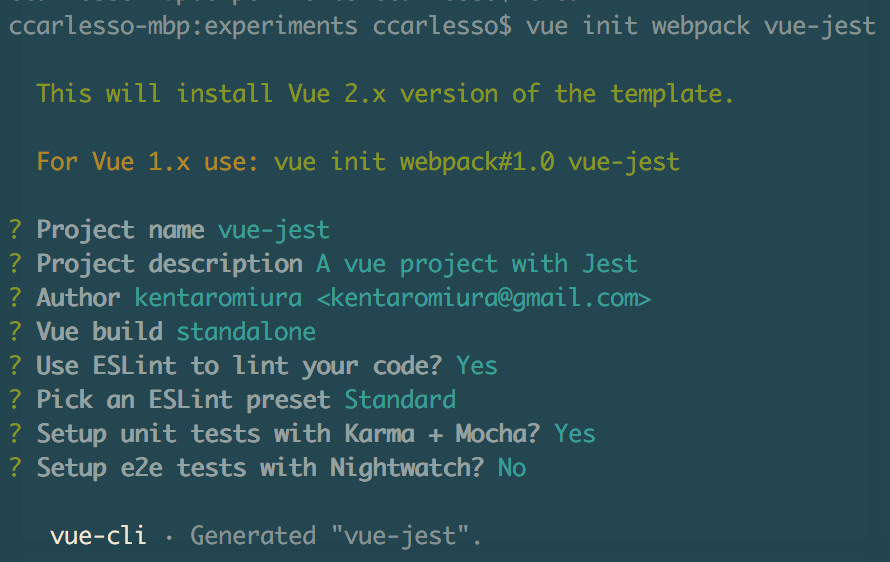
Task: Click "No" answer for Nightwatch e2e tests
Action: [x=512, y=468]
